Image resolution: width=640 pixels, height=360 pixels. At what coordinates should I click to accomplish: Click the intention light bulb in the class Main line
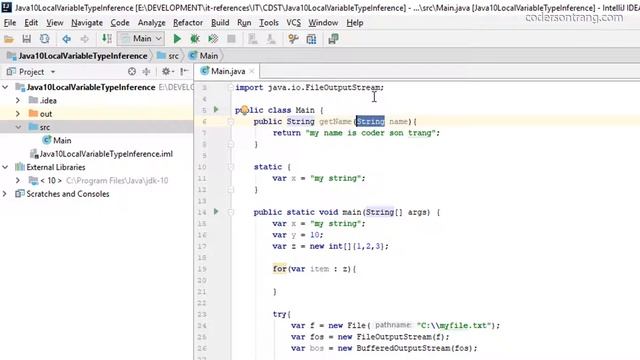click(x=244, y=110)
